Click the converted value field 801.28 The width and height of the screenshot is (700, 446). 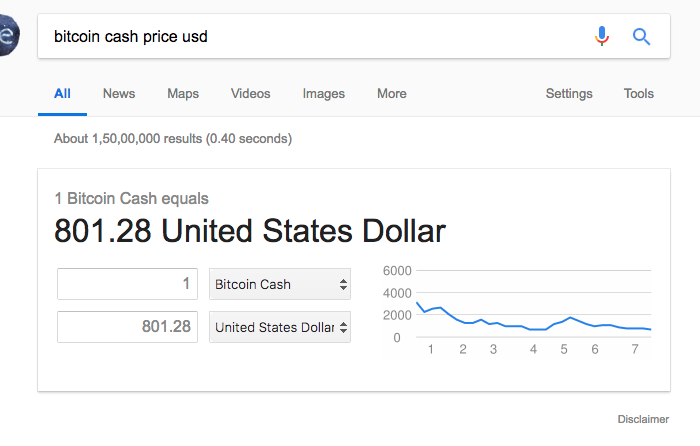pos(127,327)
